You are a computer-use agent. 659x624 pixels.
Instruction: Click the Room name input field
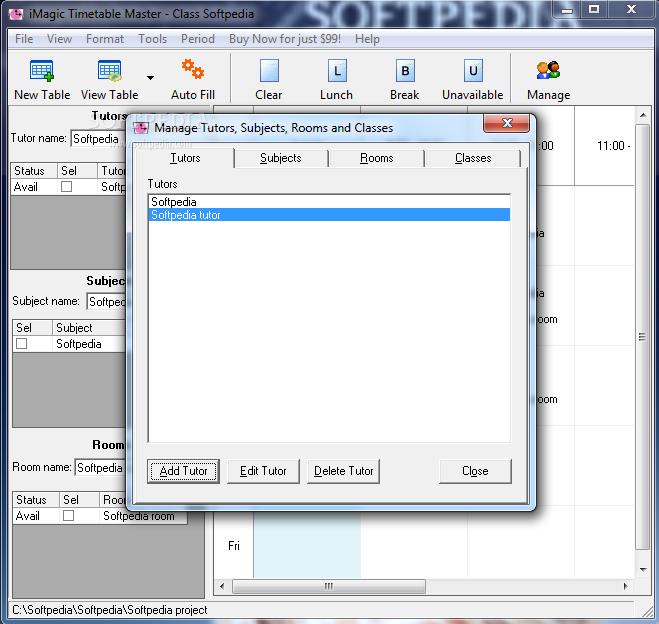pyautogui.click(x=100, y=467)
